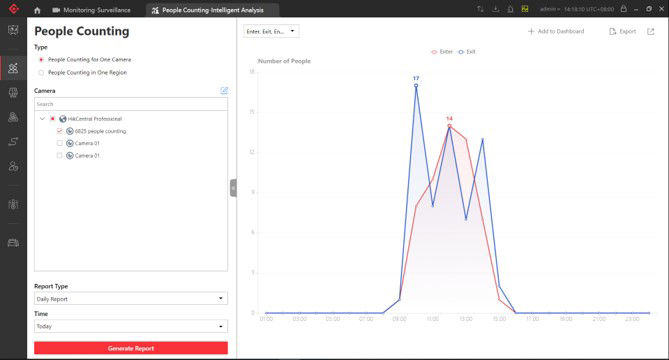Open the person feature analysis sidebar icon

tap(13, 166)
